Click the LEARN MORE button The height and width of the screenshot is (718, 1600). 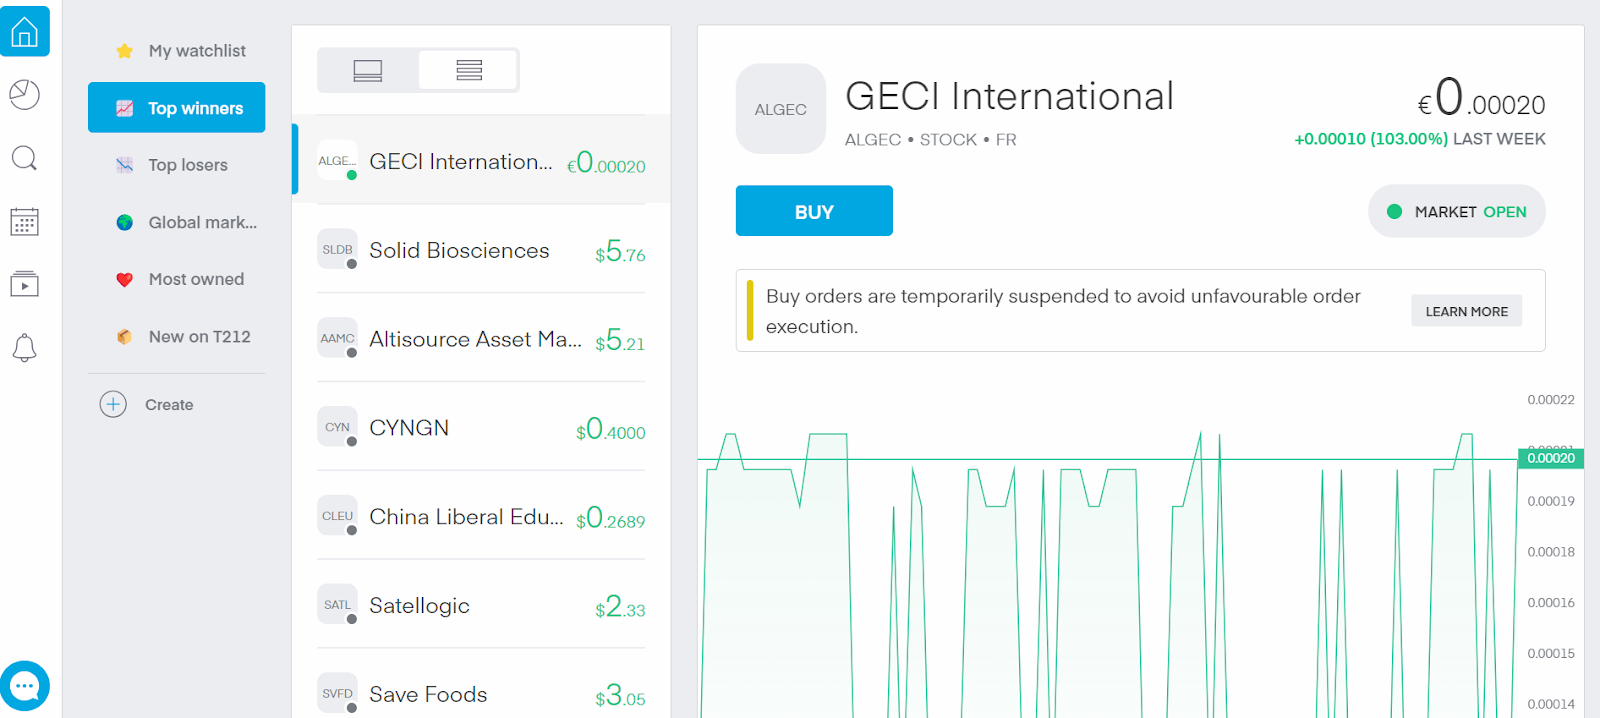[1466, 311]
